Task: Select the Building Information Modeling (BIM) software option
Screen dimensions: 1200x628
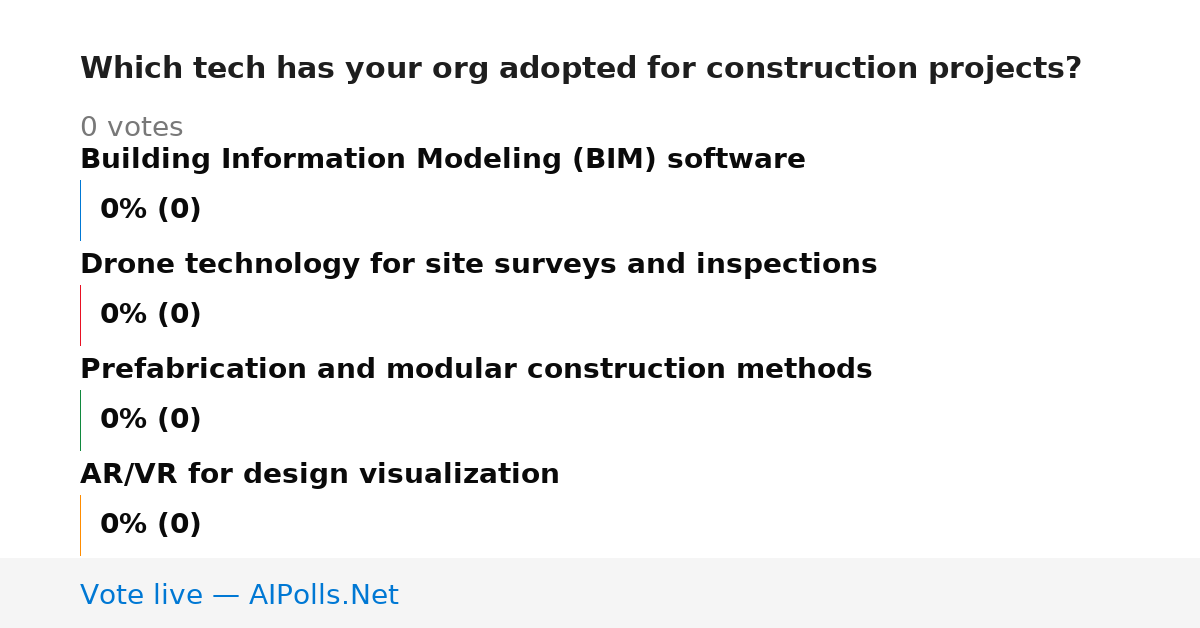Action: [x=443, y=160]
